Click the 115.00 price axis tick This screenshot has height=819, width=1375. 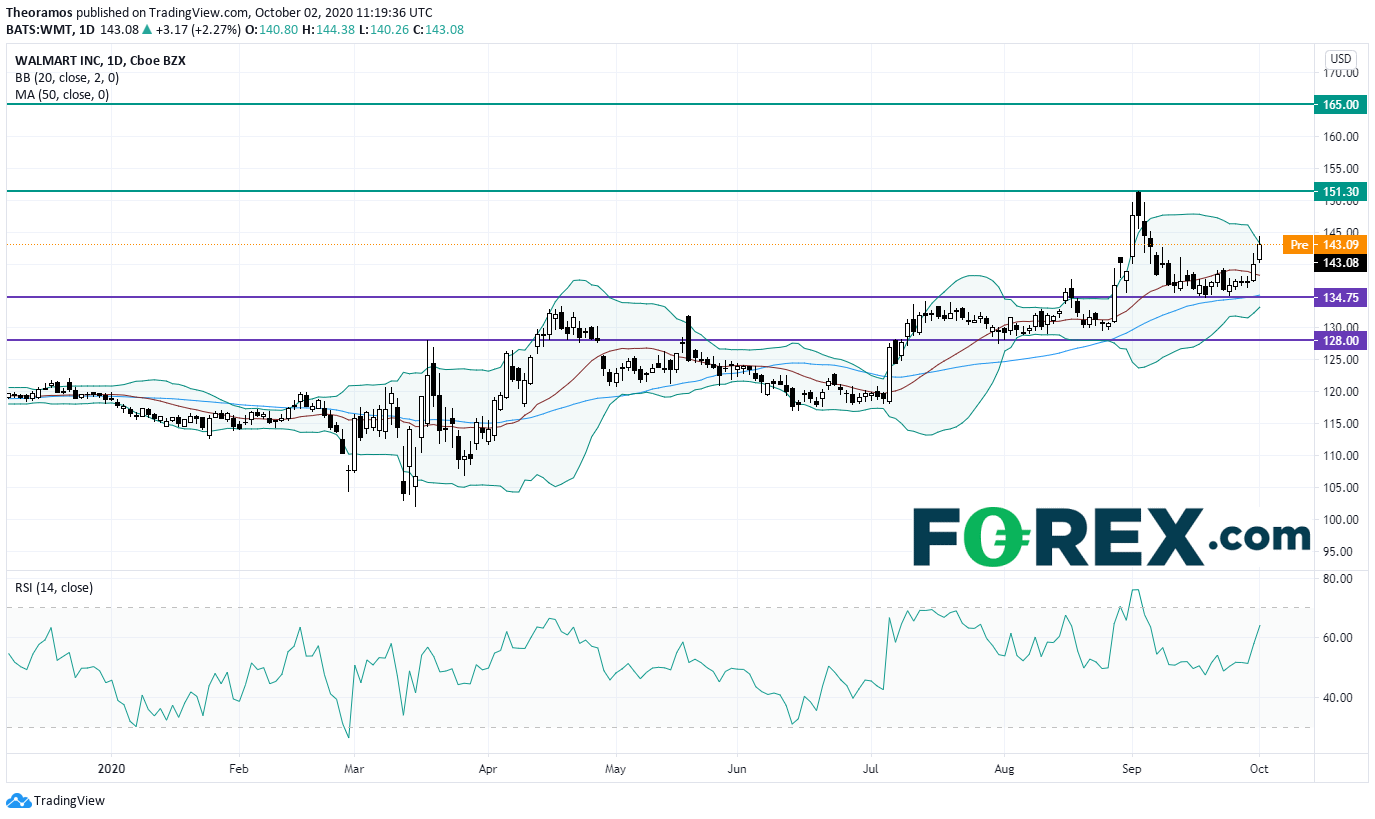tap(1340, 424)
